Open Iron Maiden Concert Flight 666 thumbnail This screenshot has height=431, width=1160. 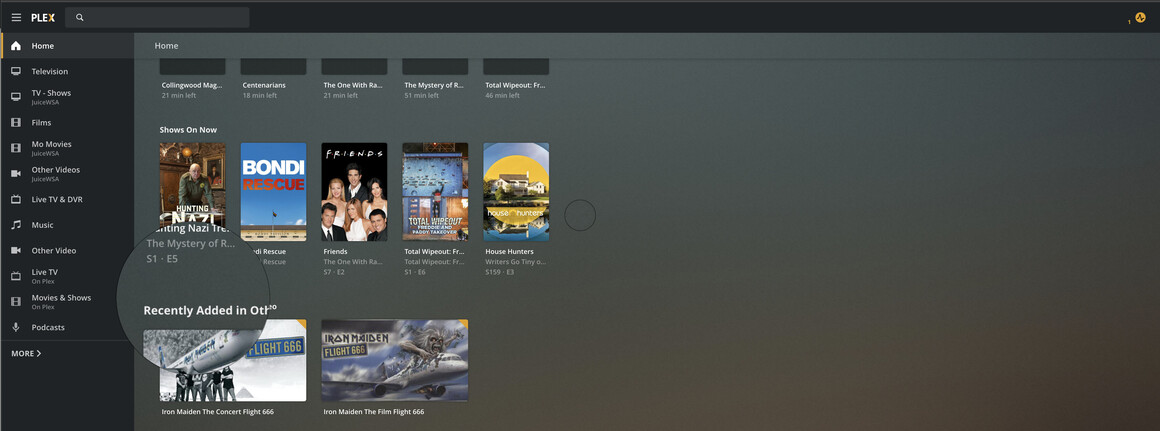tap(233, 360)
